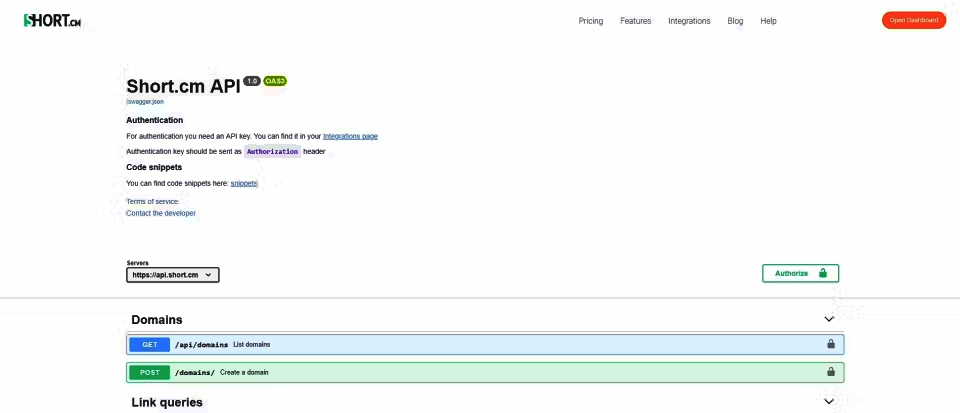The image size is (960, 413).
Task: Open the Pricing menu item
Action: (591, 21)
